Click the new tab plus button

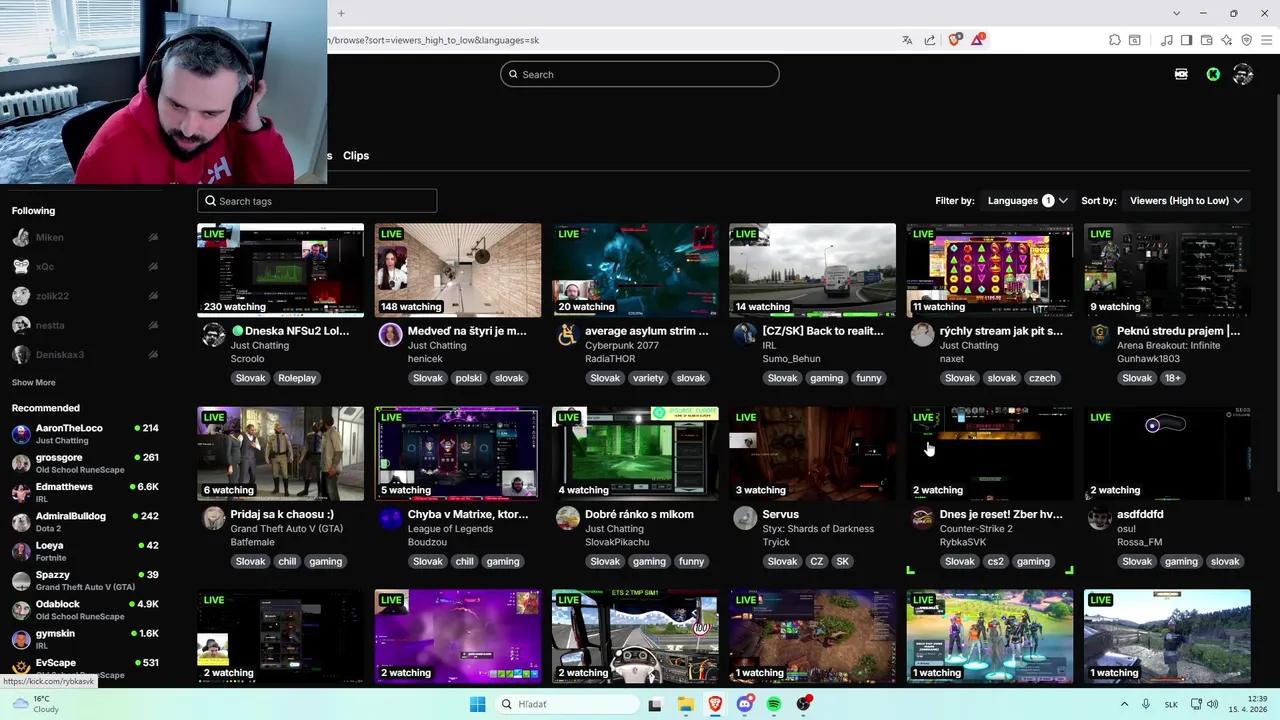341,13
